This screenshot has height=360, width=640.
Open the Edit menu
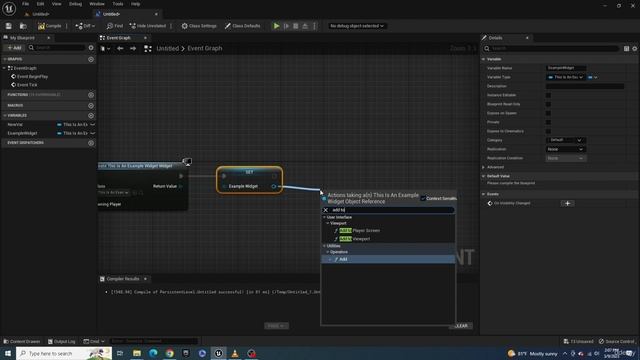tap(40, 4)
